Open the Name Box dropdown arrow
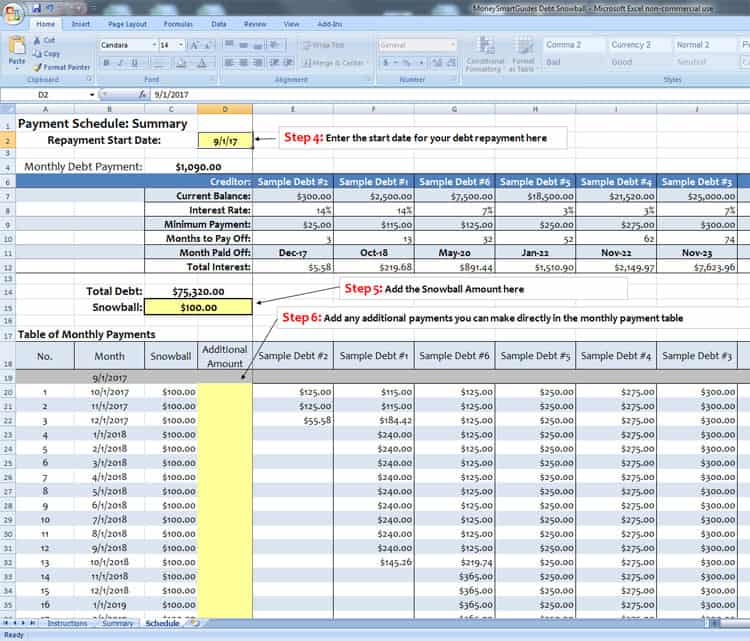750x641 pixels. click(x=92, y=95)
